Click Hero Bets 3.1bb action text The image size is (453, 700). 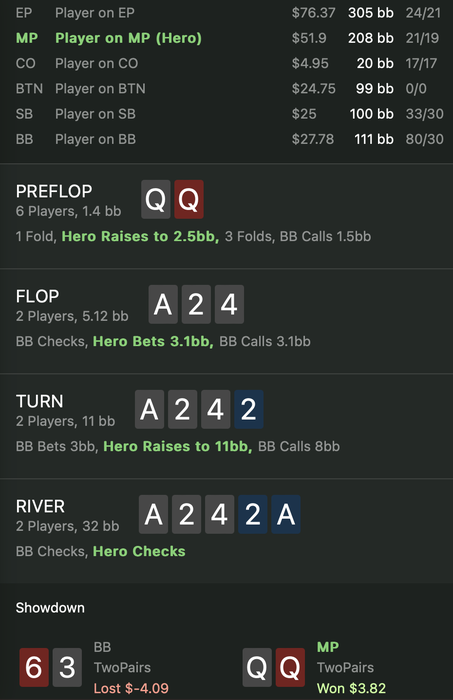pos(153,342)
